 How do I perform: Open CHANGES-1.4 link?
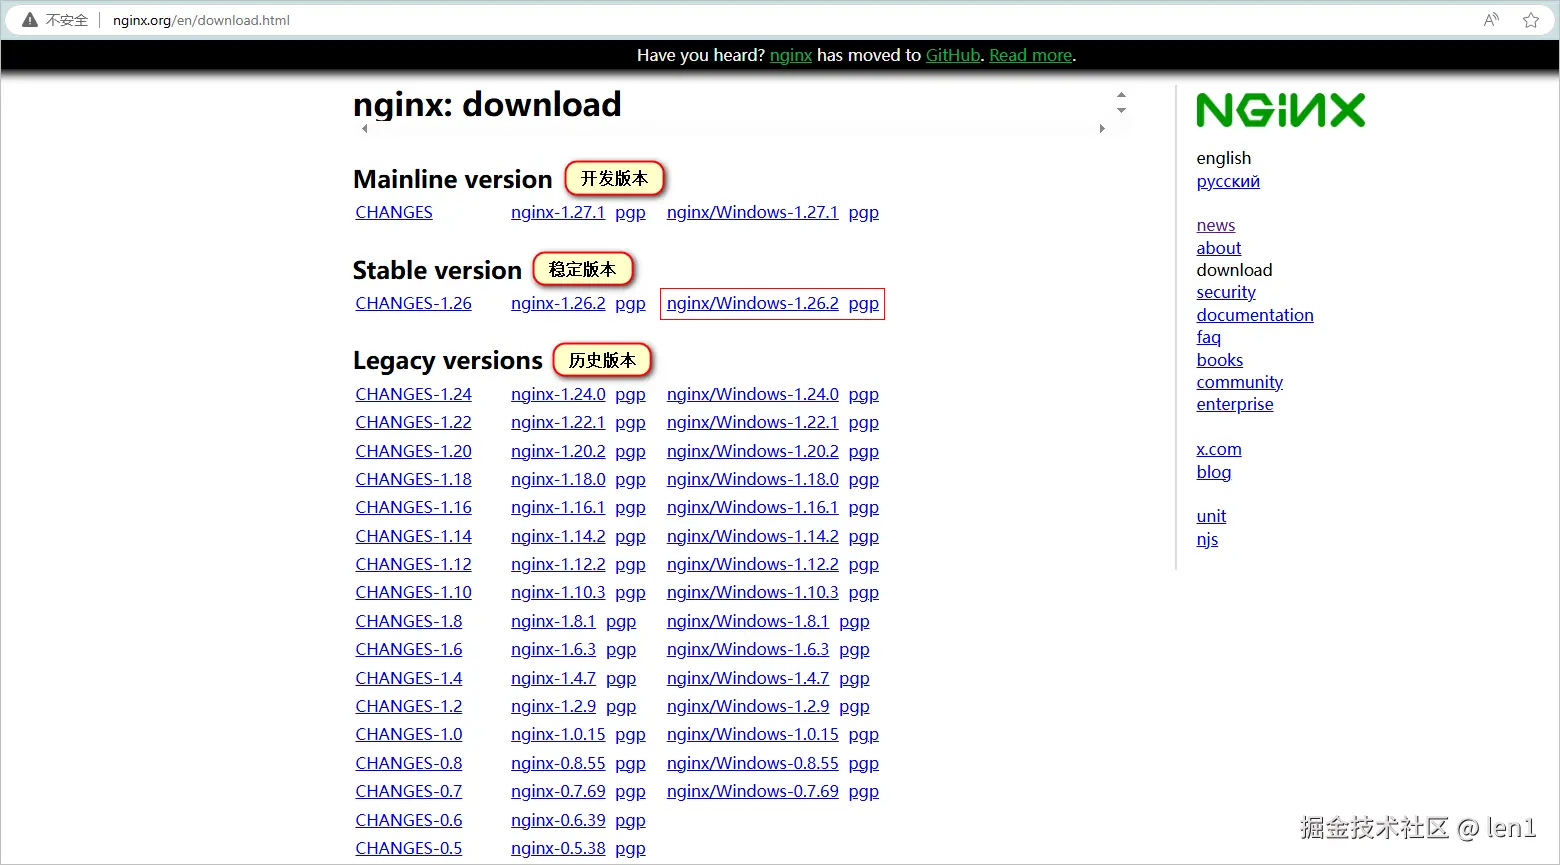pyautogui.click(x=408, y=678)
